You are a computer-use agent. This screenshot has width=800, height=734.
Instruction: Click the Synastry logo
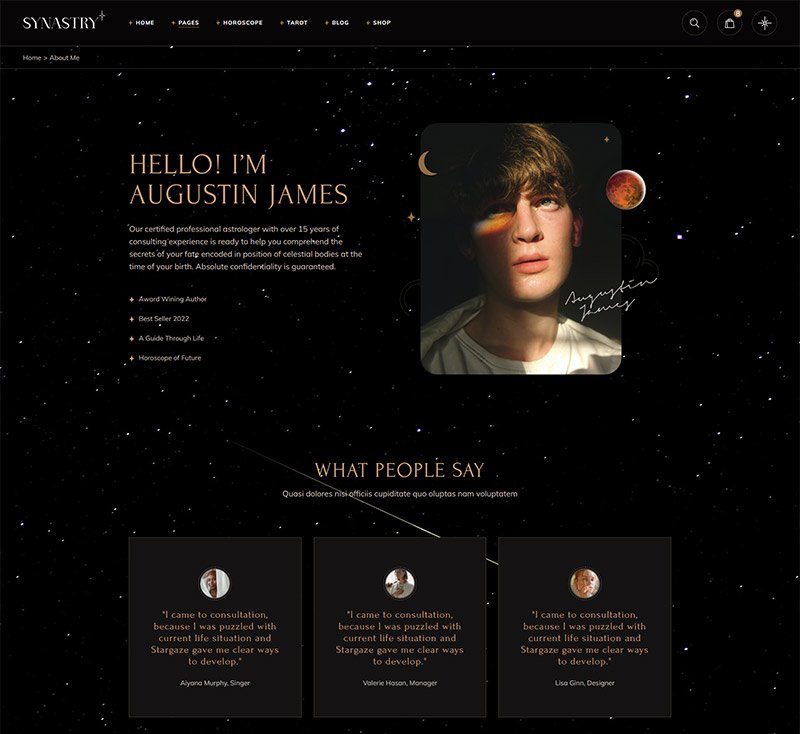[64, 22]
